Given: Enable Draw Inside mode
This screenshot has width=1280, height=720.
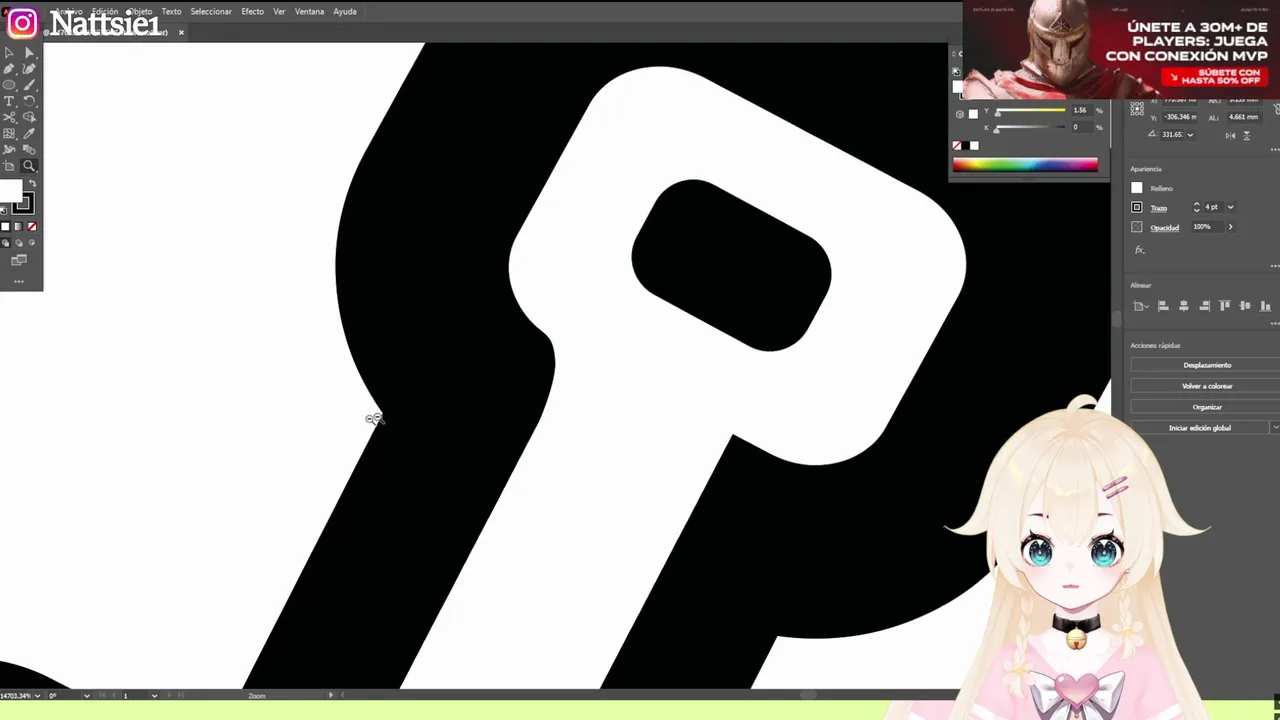Looking at the screenshot, I should coord(32,242).
